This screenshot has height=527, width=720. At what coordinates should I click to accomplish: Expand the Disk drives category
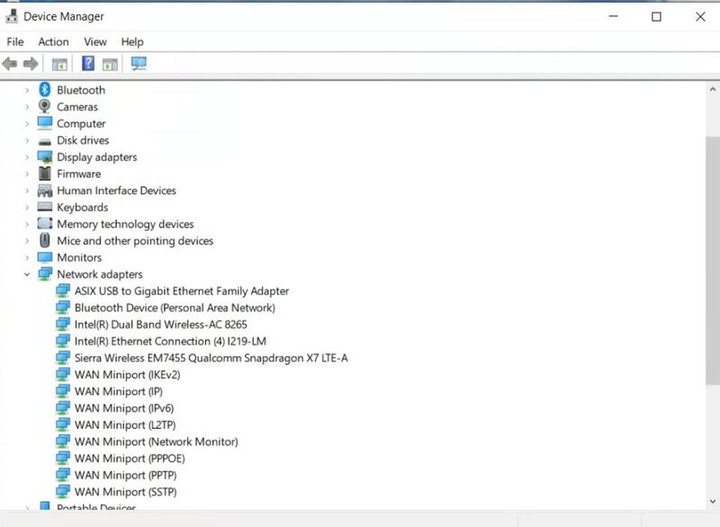(x=27, y=140)
